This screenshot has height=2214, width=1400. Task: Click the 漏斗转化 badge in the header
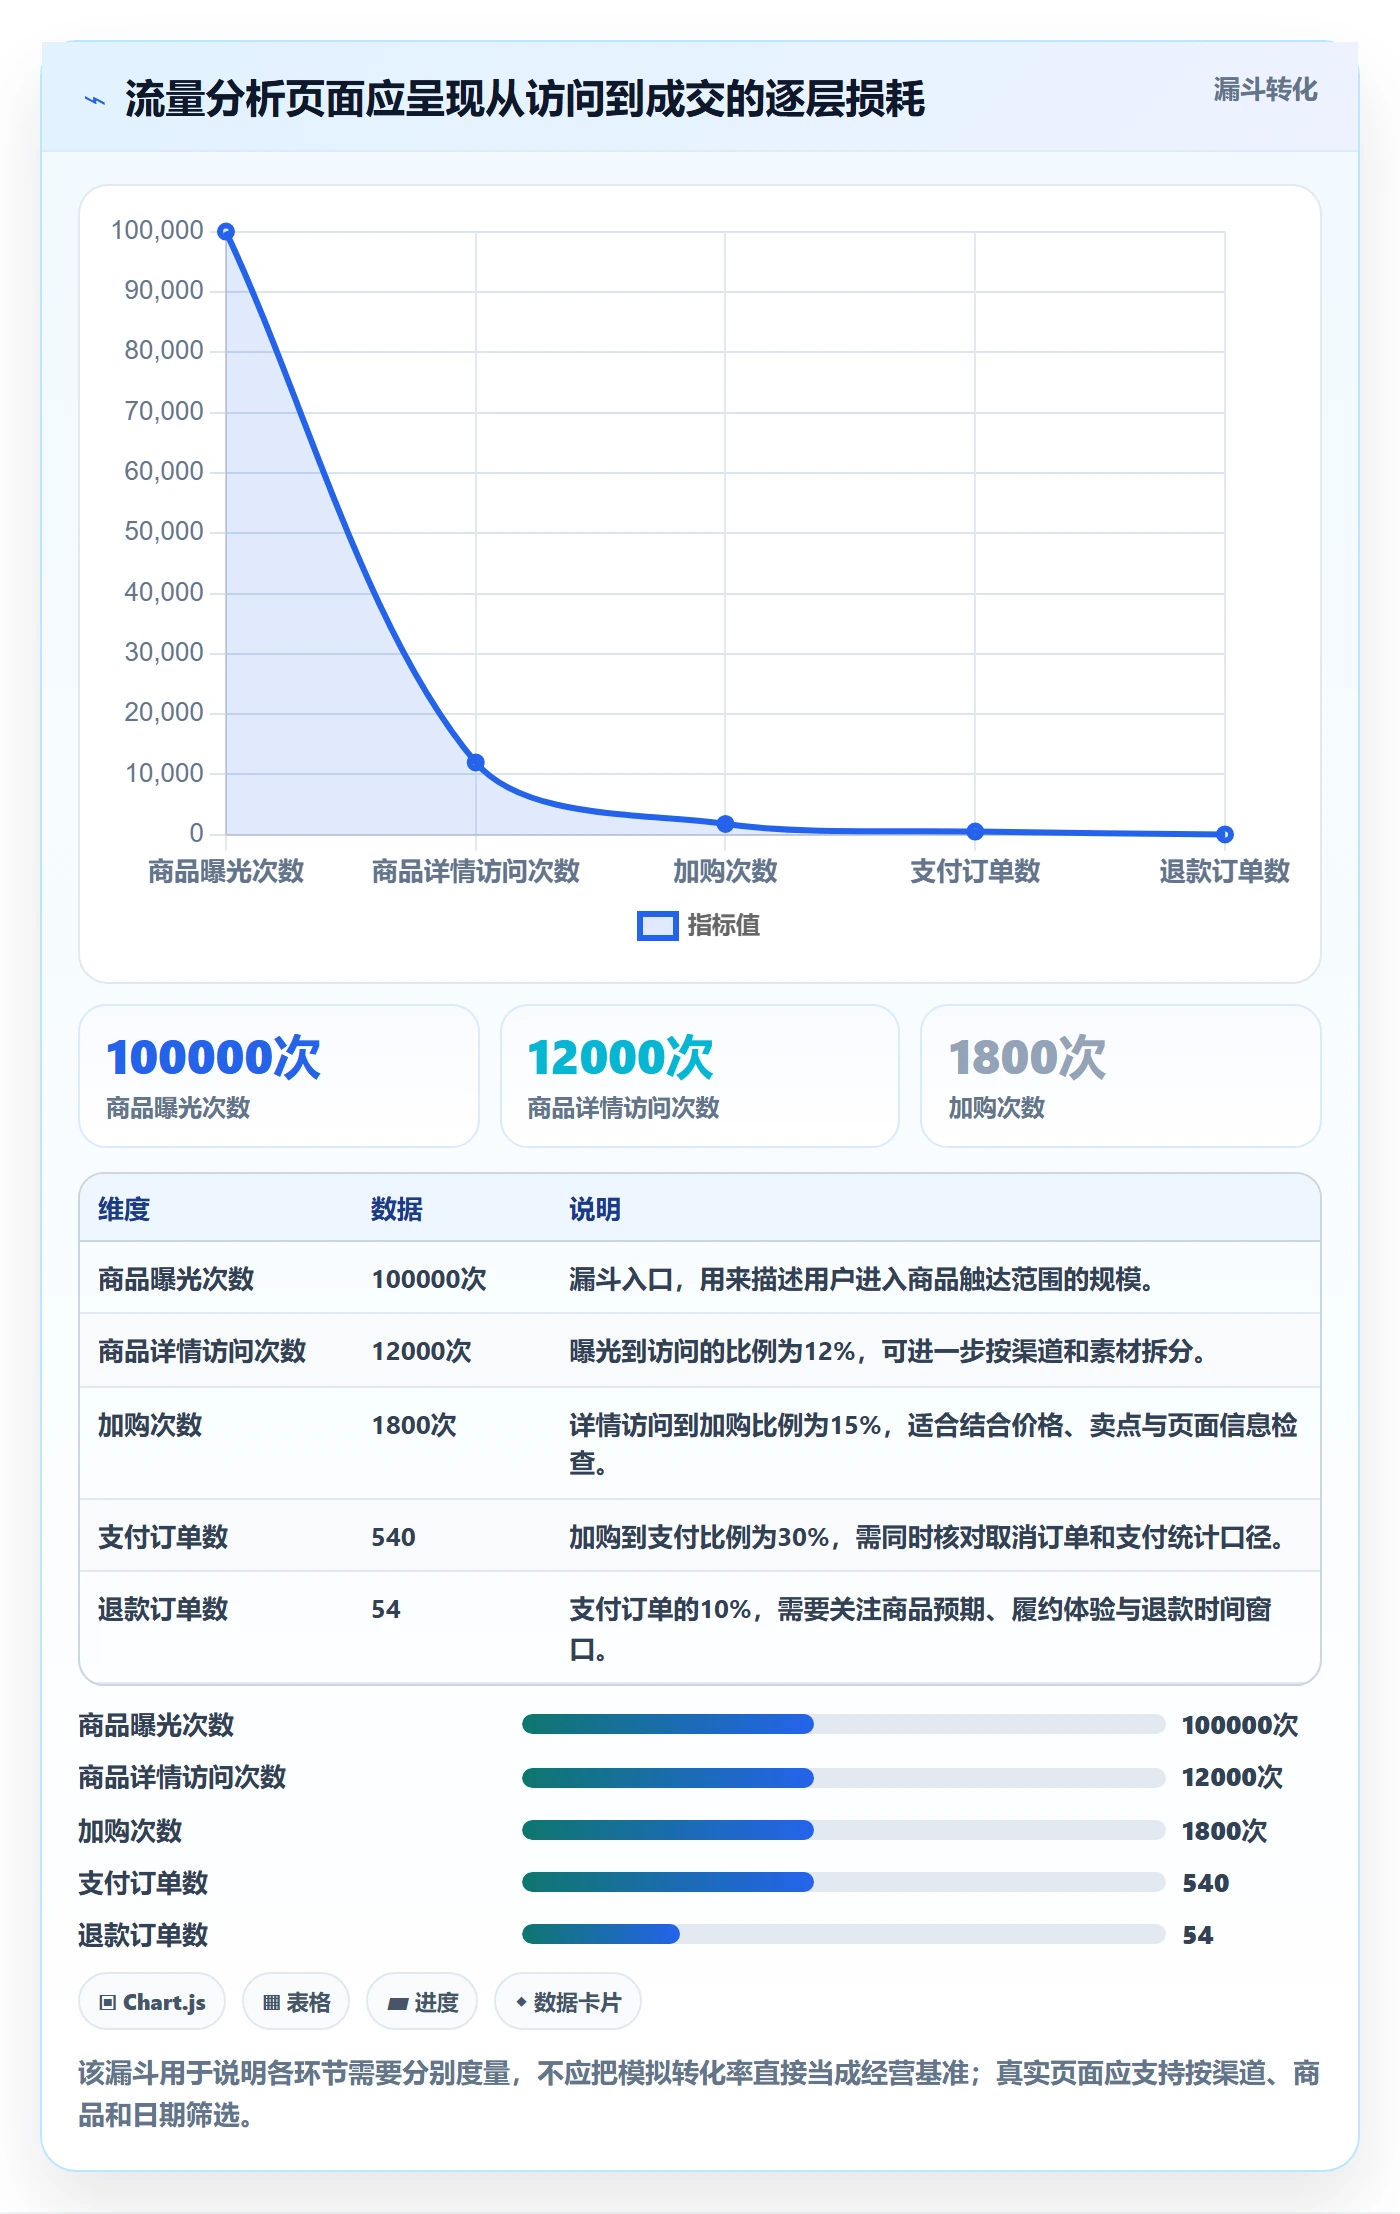click(1265, 90)
